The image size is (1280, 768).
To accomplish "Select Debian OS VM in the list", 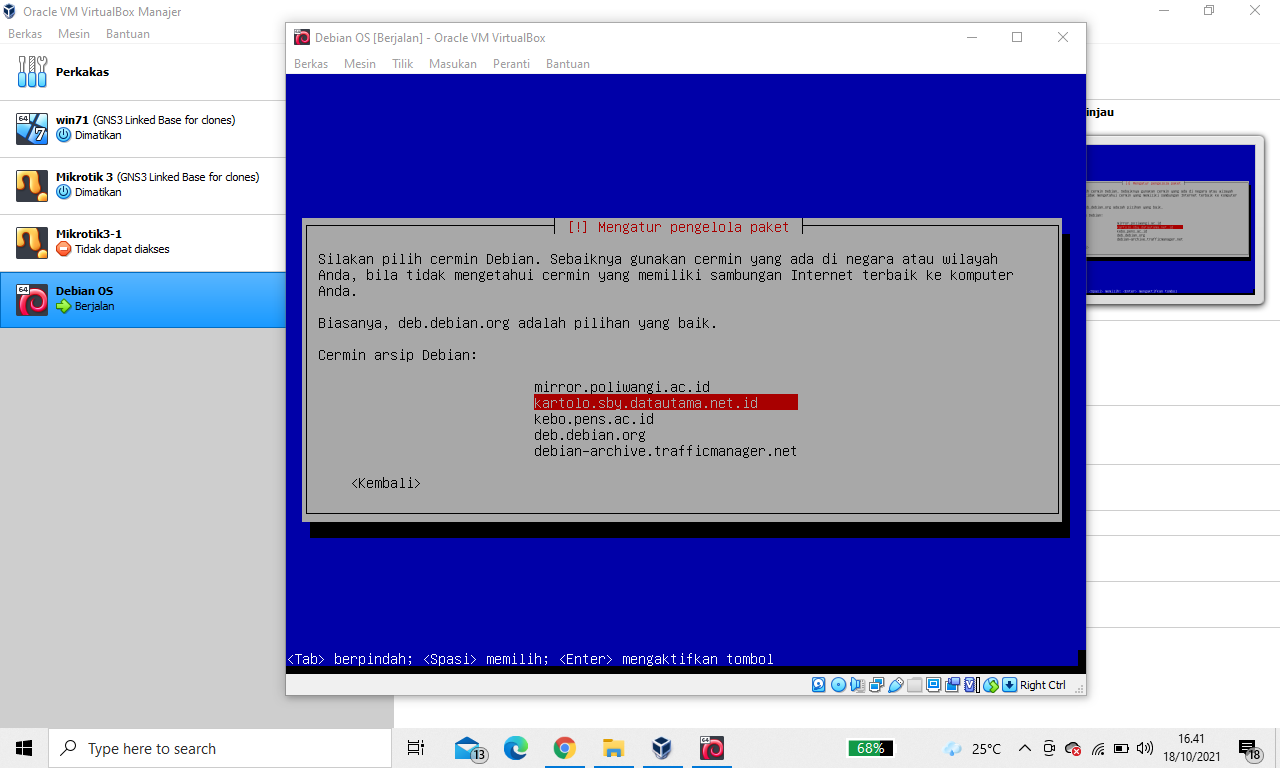I will (x=142, y=299).
